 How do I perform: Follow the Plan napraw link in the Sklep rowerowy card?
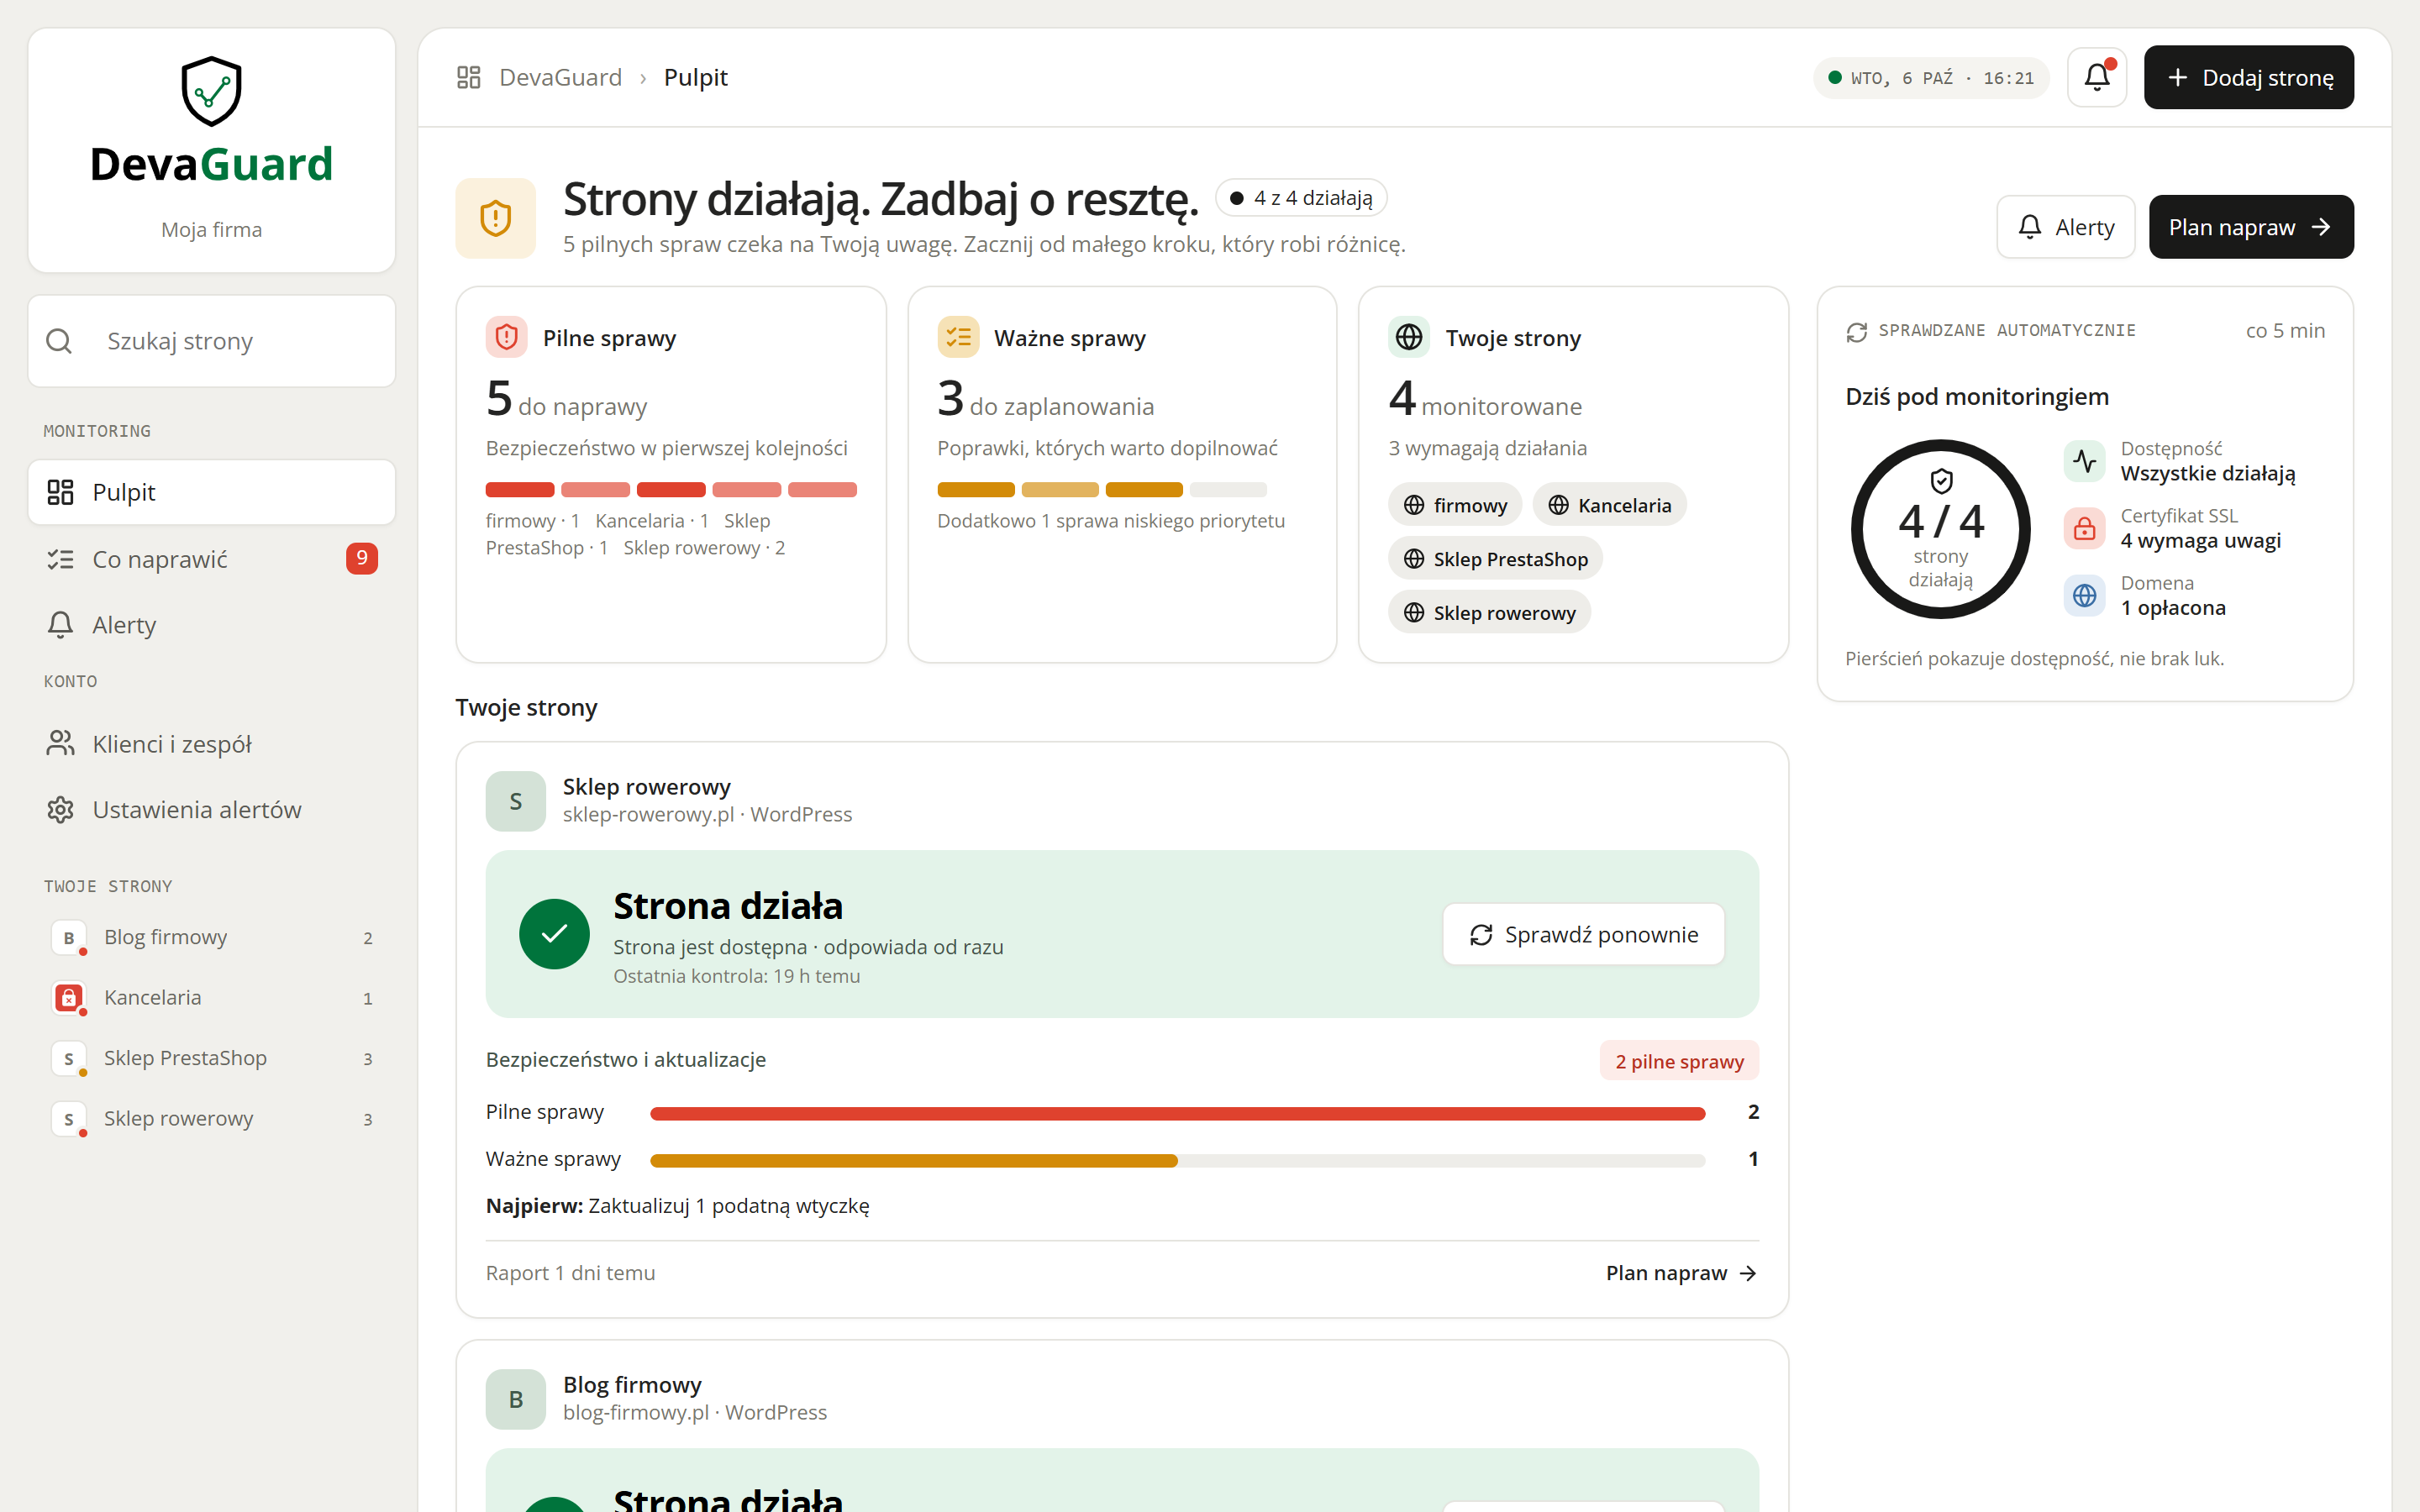(x=1681, y=1273)
